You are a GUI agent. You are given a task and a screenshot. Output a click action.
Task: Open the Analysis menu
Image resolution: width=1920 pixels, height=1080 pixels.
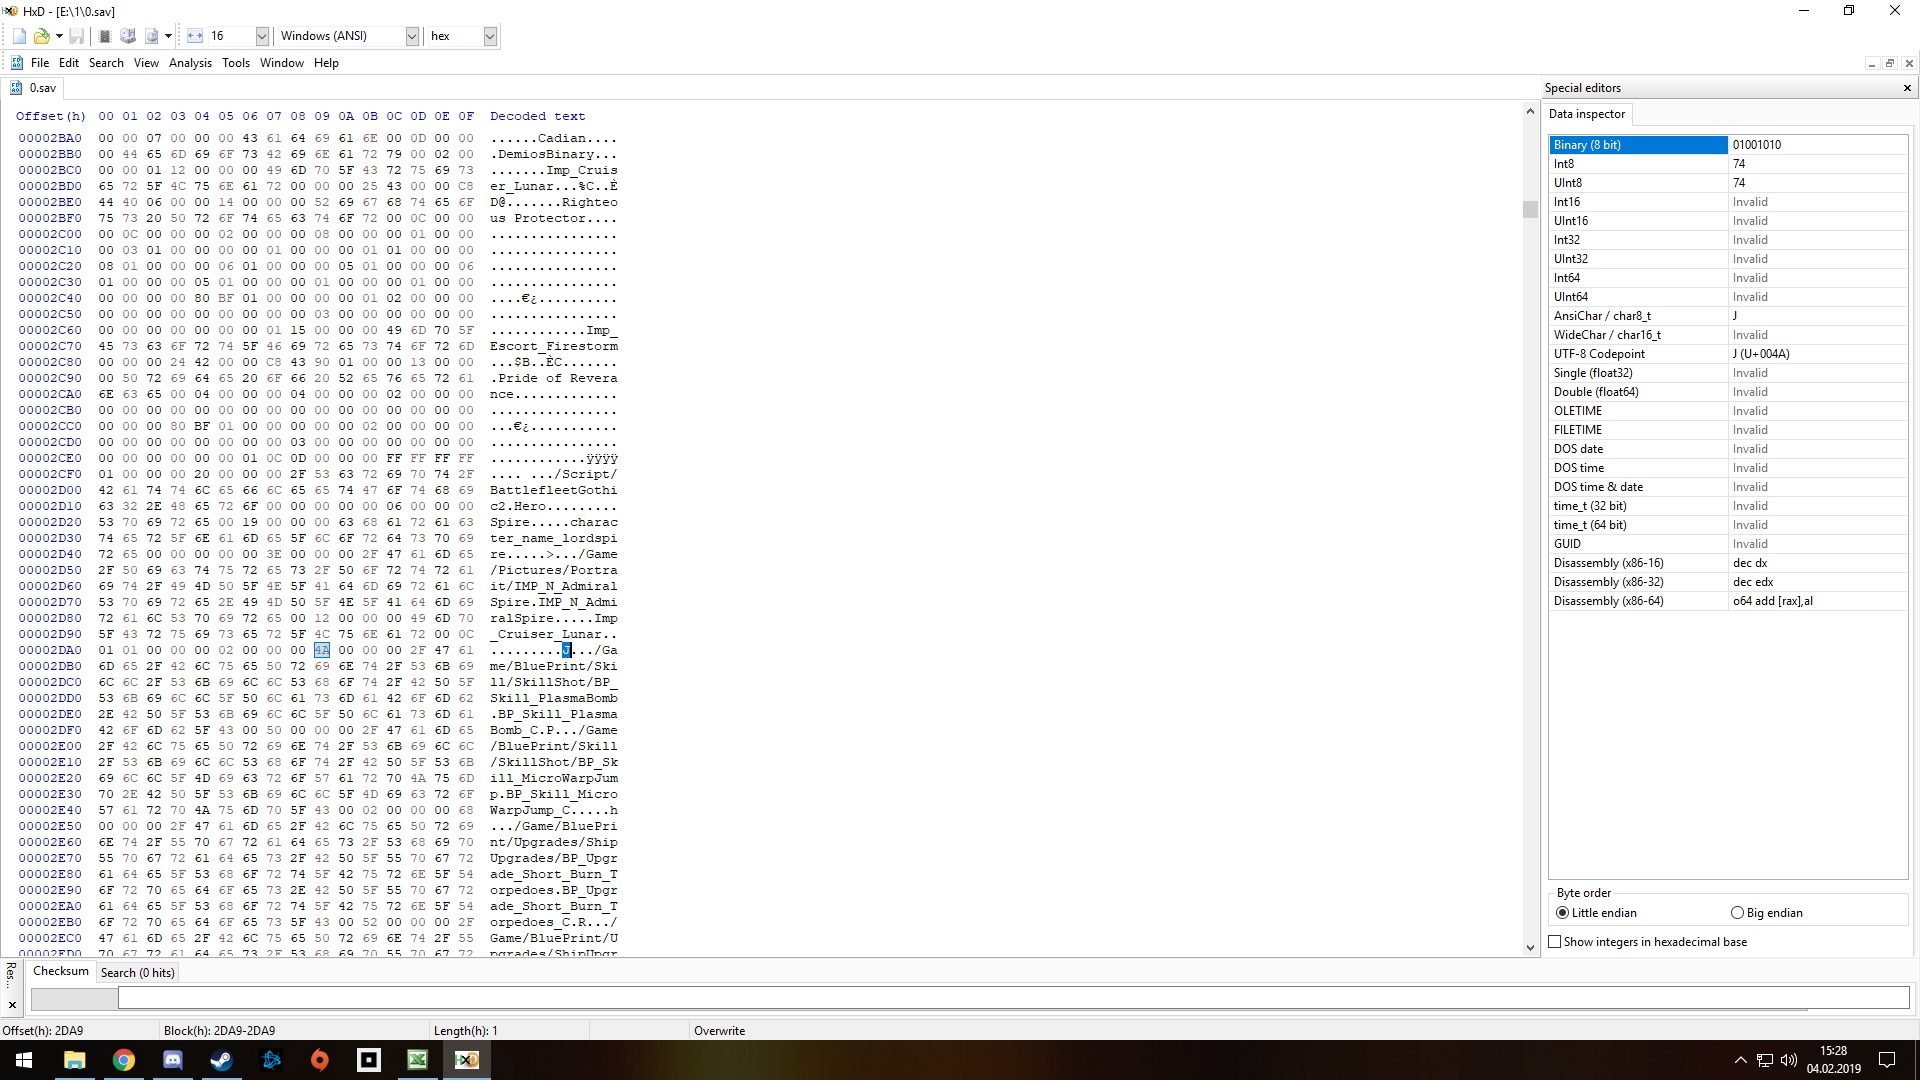pos(190,63)
